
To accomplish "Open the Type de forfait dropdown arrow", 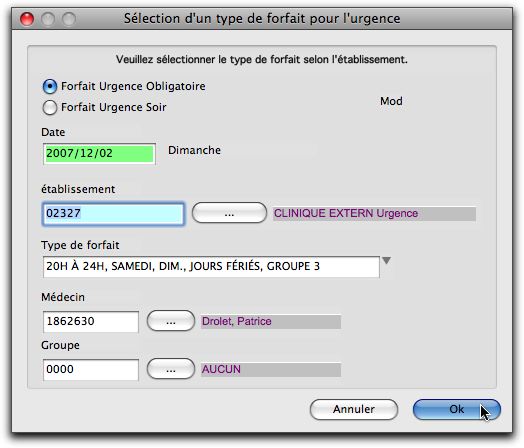I will coord(386,261).
